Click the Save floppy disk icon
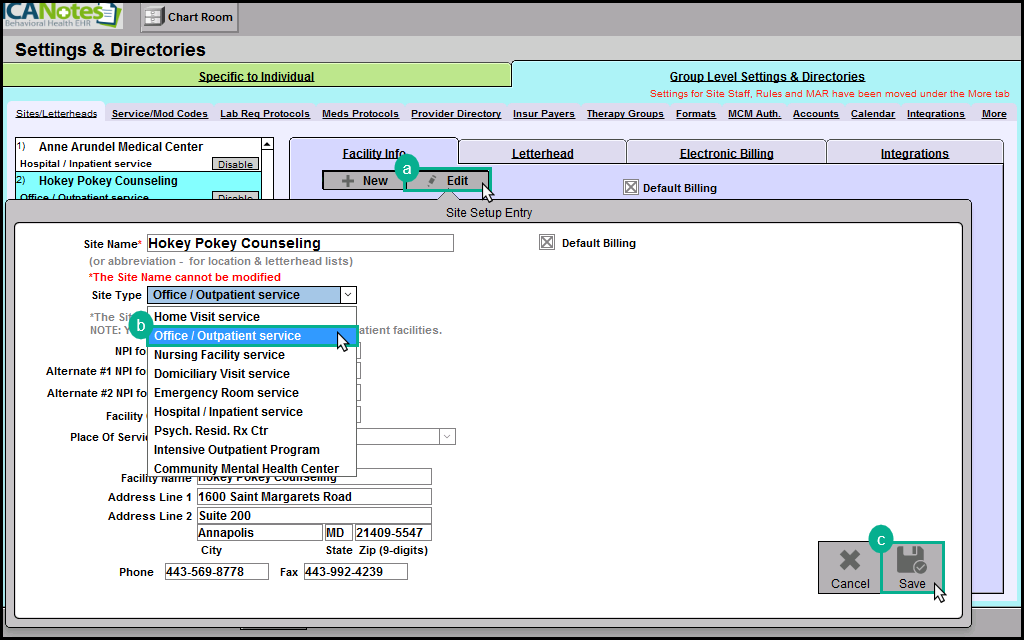Image resolution: width=1024 pixels, height=640 pixels. click(x=911, y=560)
